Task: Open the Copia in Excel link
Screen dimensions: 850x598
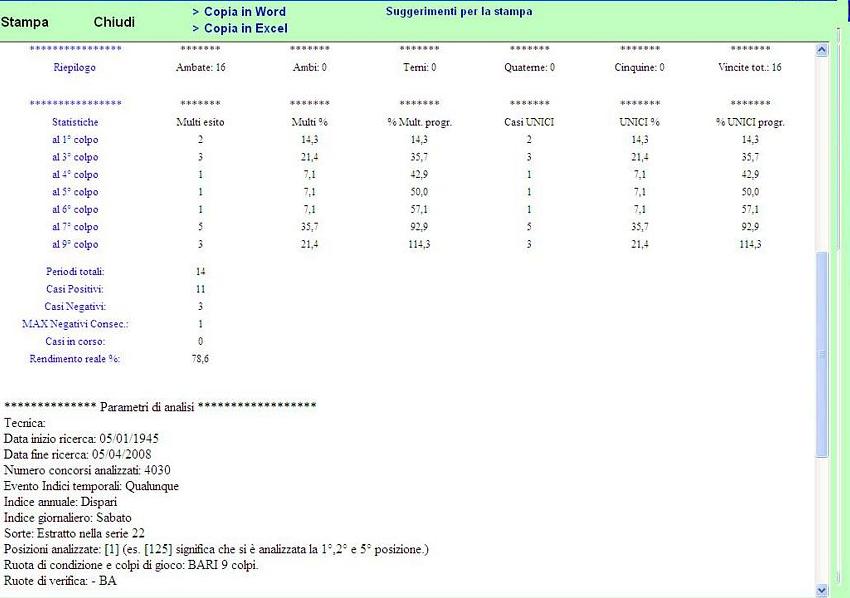Action: click(x=239, y=28)
